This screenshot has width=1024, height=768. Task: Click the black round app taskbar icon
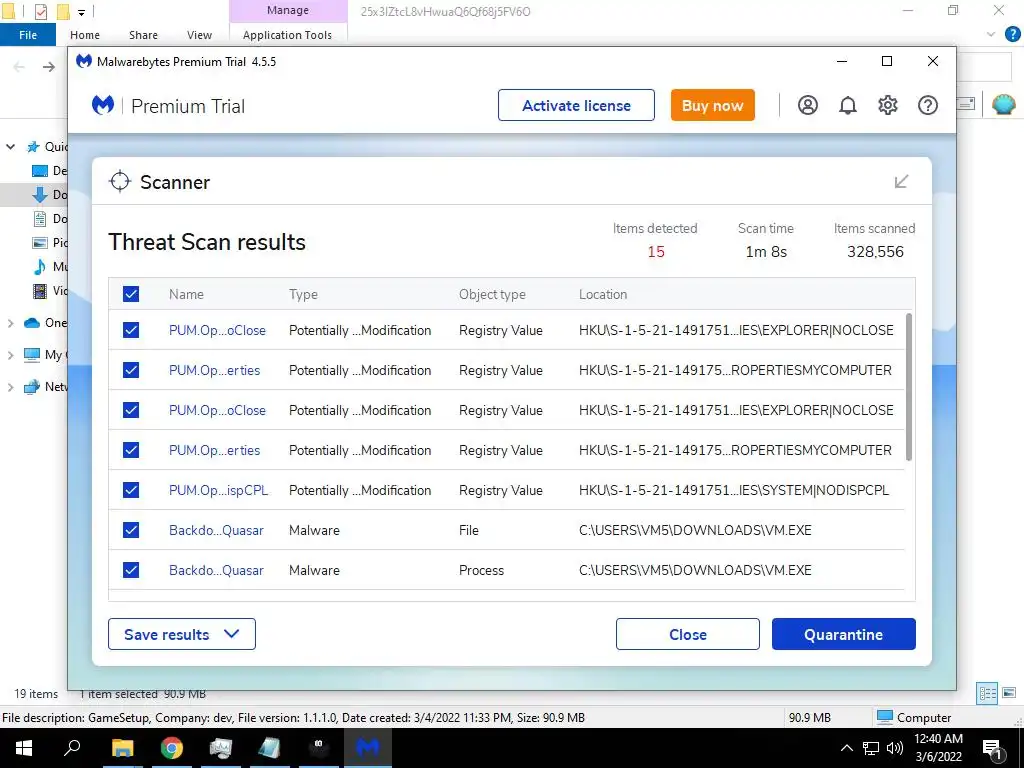tap(318, 748)
